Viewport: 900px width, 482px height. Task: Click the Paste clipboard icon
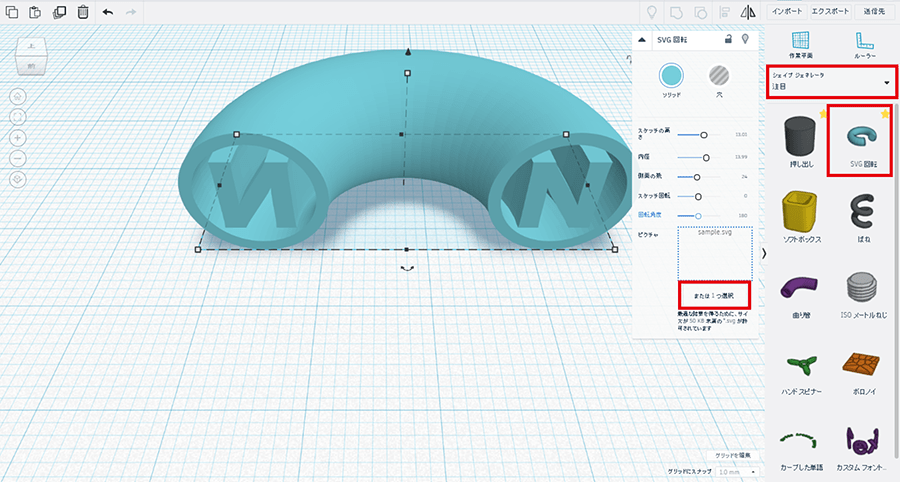(x=35, y=11)
